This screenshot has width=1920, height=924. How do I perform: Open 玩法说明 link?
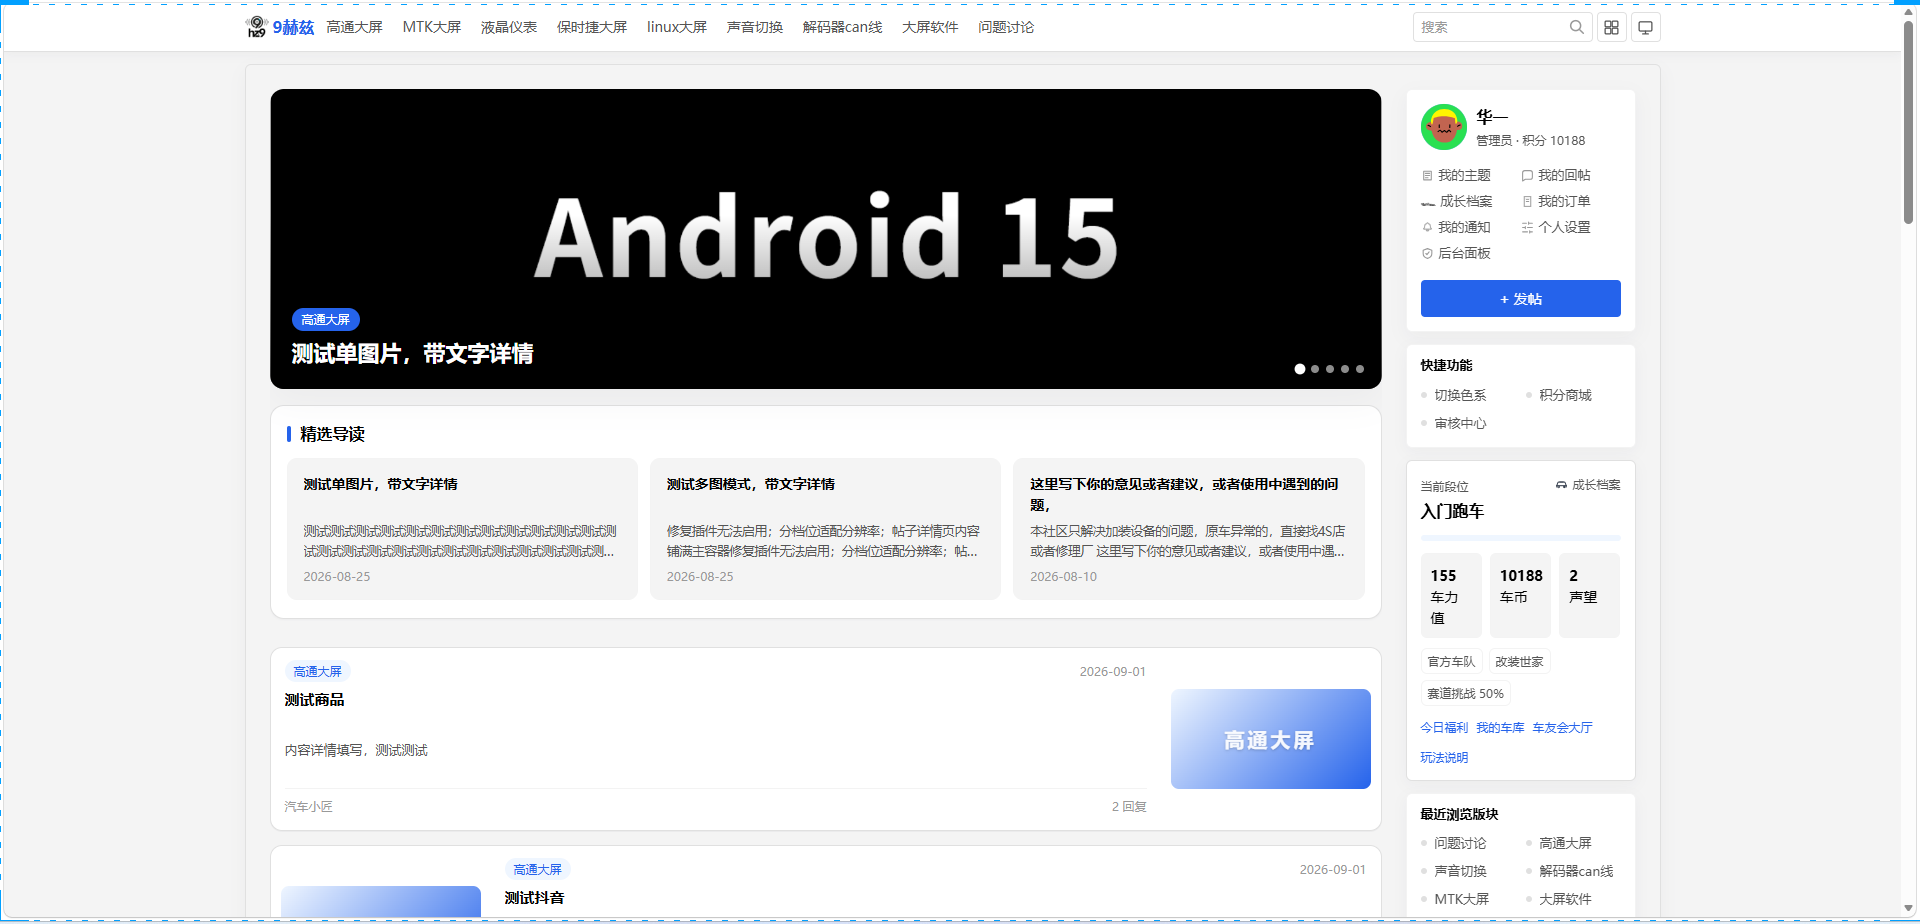click(x=1444, y=758)
